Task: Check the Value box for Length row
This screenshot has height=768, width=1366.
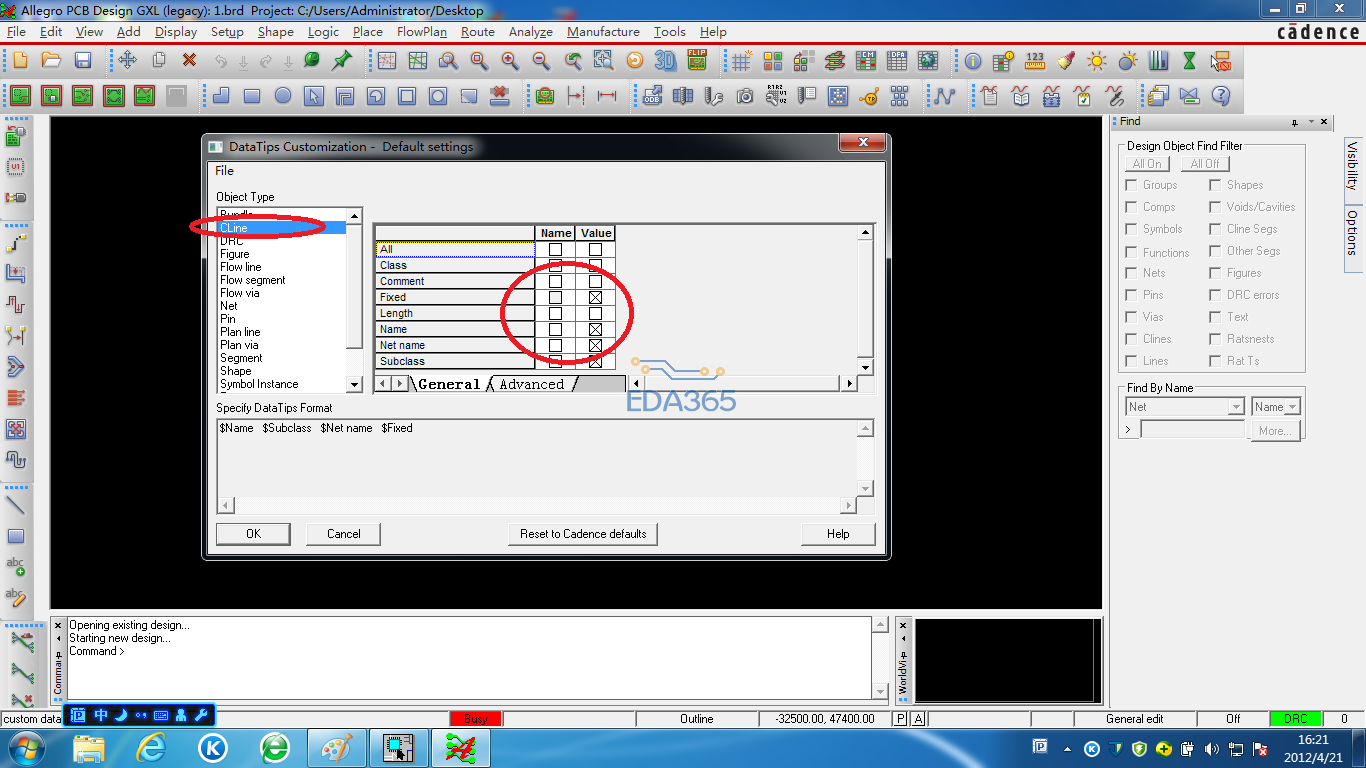Action: tap(596, 313)
